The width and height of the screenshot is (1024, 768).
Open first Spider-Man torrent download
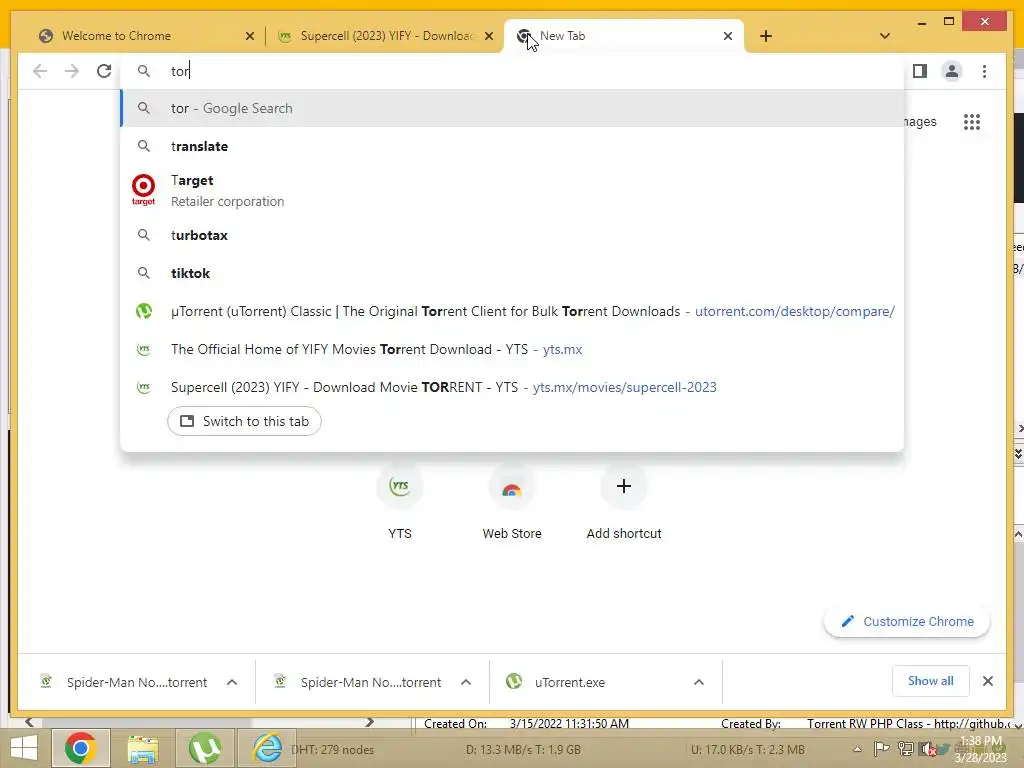pyautogui.click(x=124, y=682)
